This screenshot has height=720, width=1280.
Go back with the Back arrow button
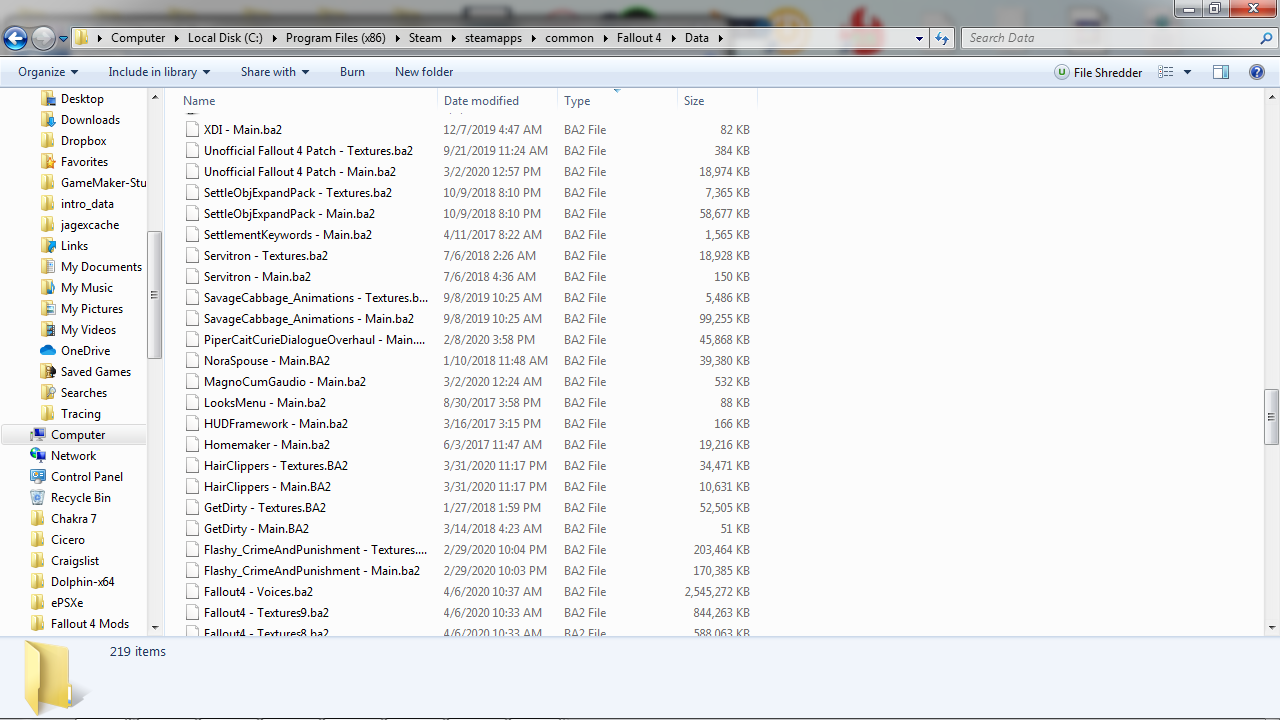click(x=15, y=39)
